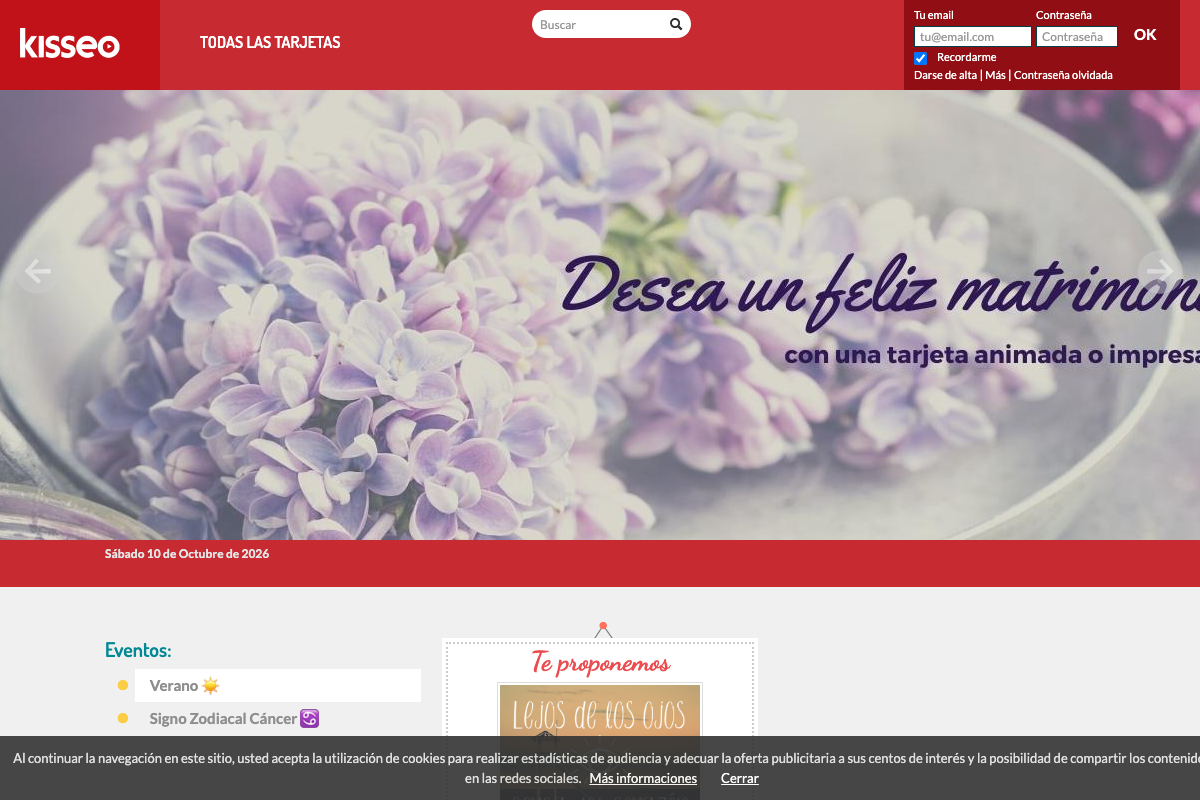The width and height of the screenshot is (1200, 800).
Task: Click the Contraseña password field
Action: [x=1077, y=37]
